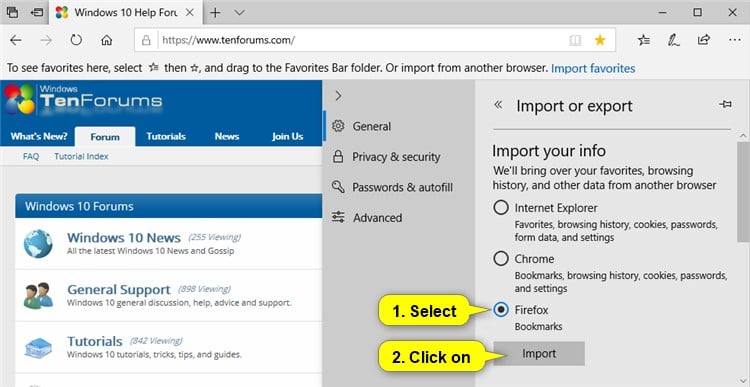
Task: Open the Windows 10 News forum link
Action: coord(124,238)
